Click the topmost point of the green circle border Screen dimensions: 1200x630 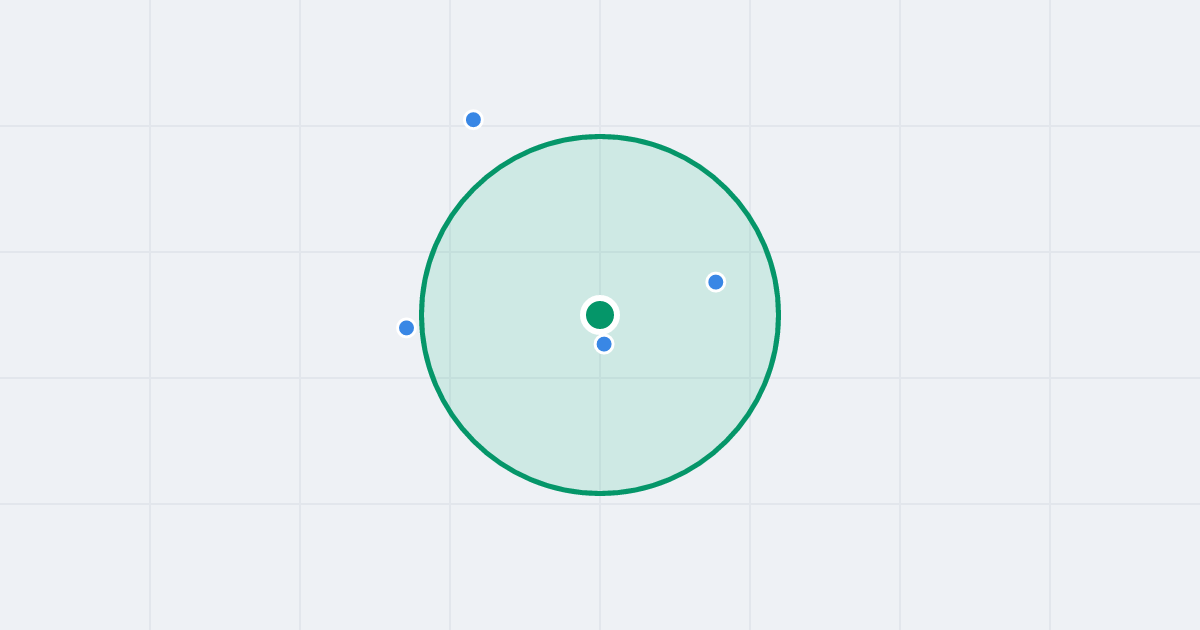click(x=600, y=136)
